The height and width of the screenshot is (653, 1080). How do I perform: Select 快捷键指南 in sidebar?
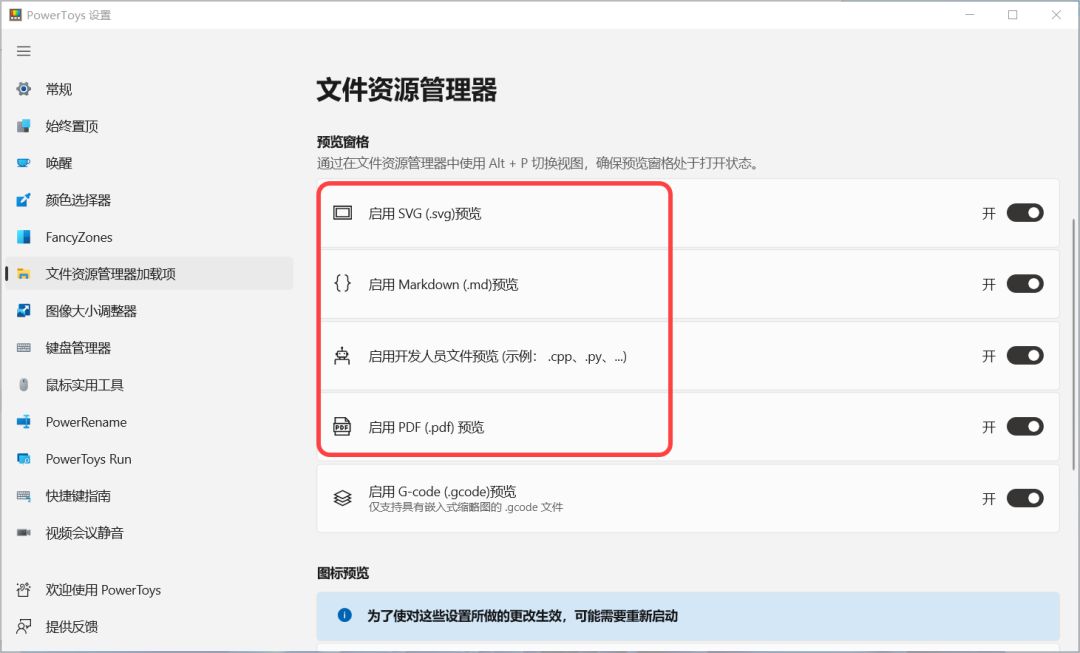149,496
